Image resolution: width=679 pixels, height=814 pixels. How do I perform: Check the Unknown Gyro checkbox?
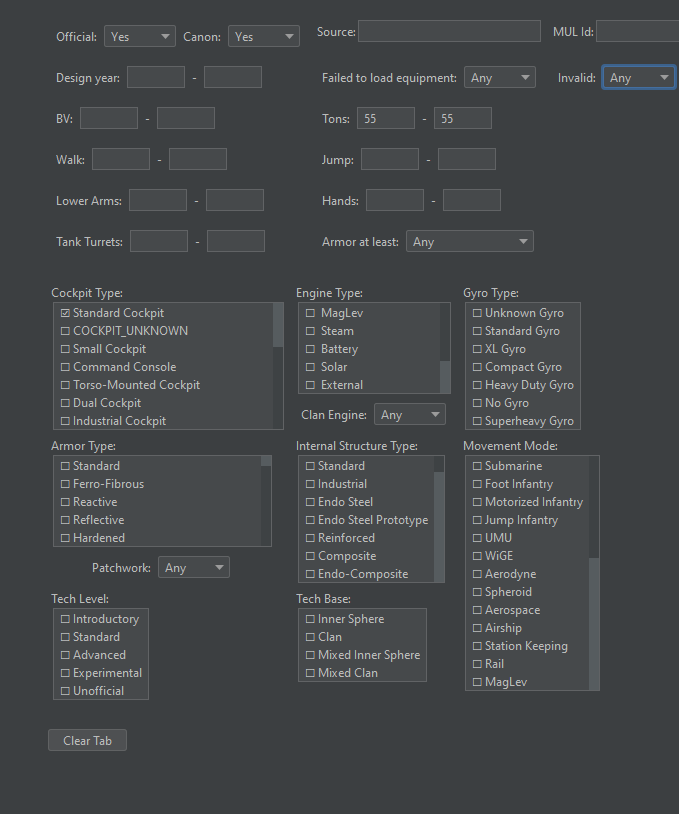pyautogui.click(x=477, y=313)
